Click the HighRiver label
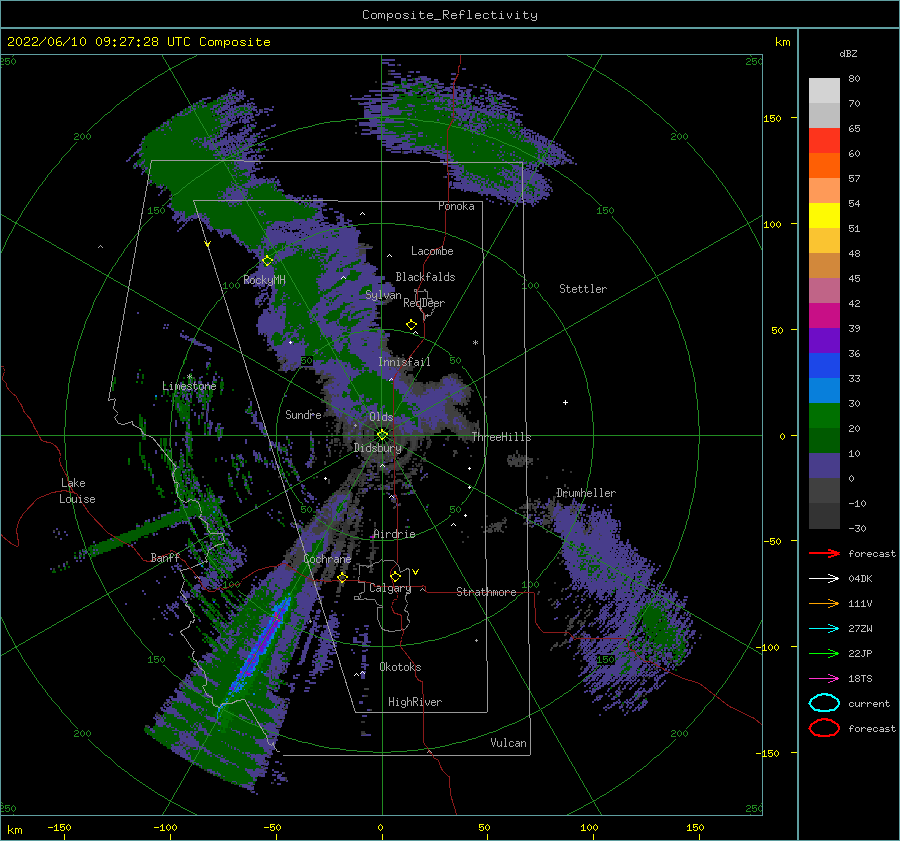Image resolution: width=900 pixels, height=841 pixels. pos(415,702)
